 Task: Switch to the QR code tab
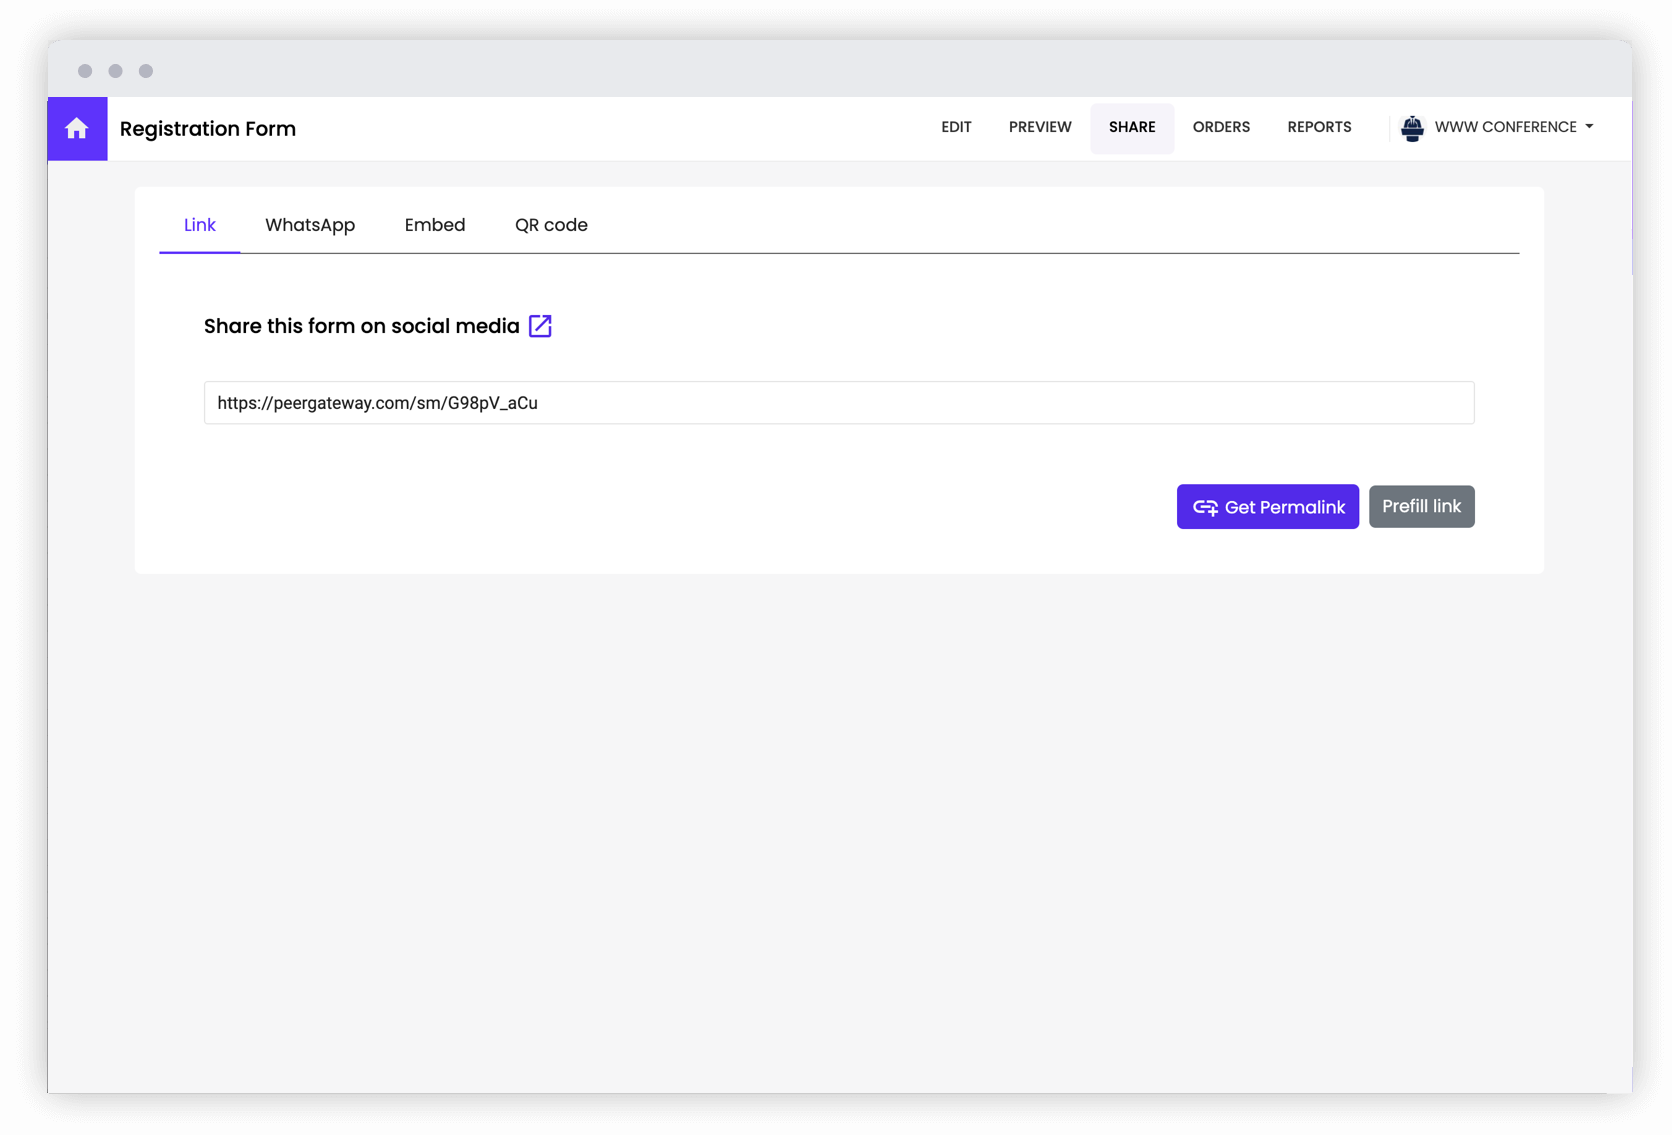click(x=551, y=224)
